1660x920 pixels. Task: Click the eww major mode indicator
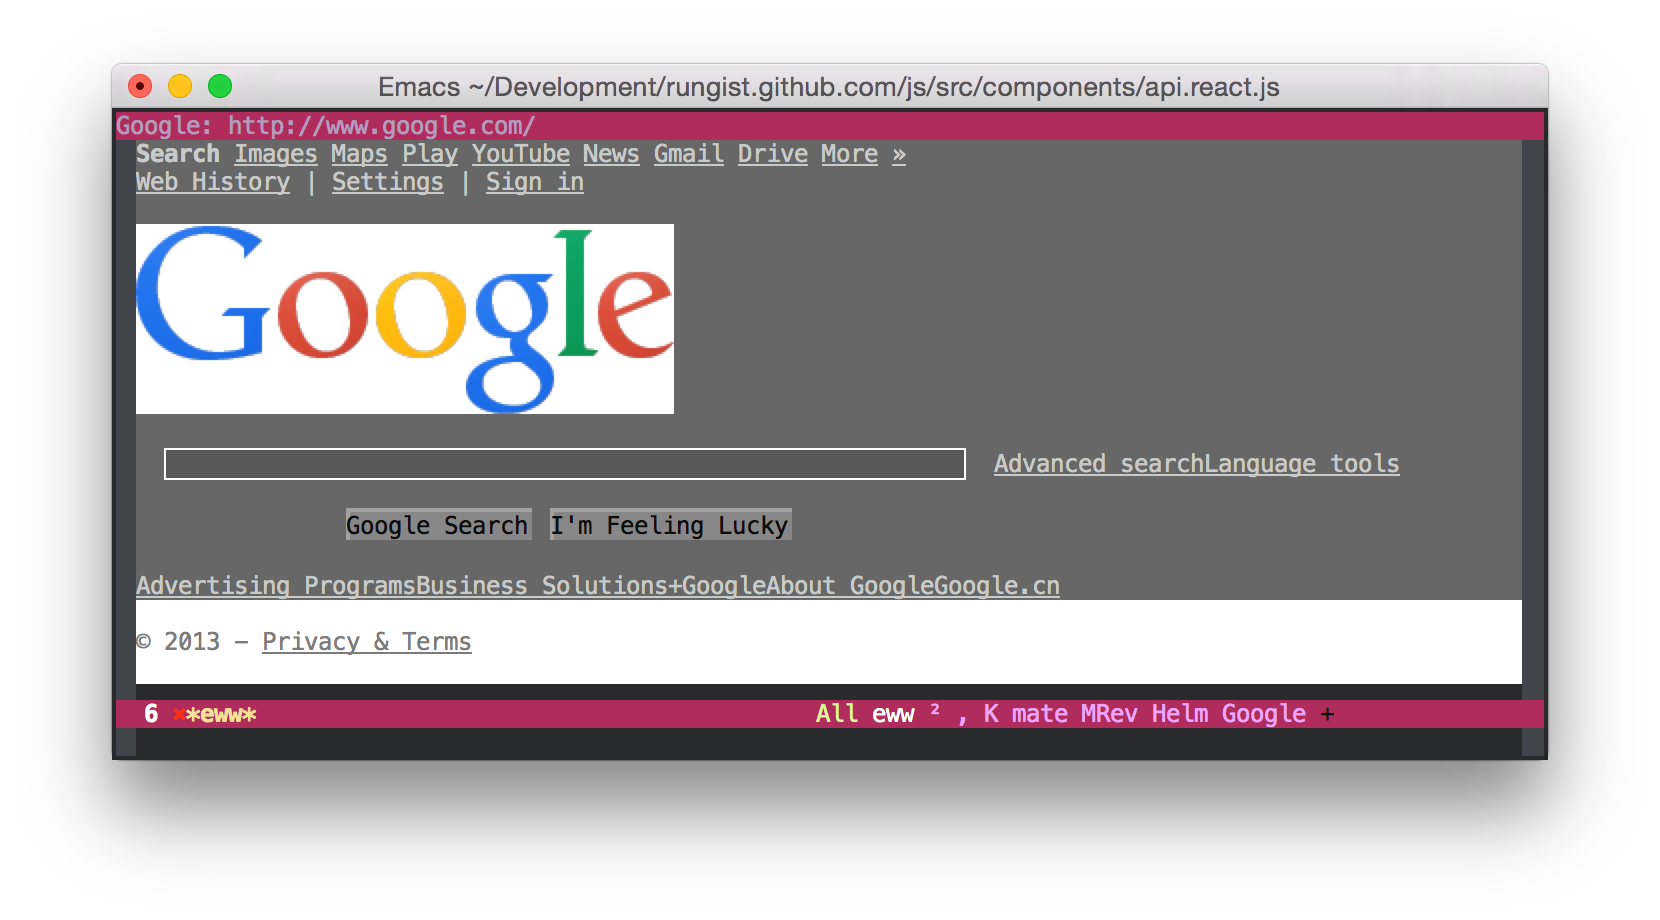pos(893,714)
